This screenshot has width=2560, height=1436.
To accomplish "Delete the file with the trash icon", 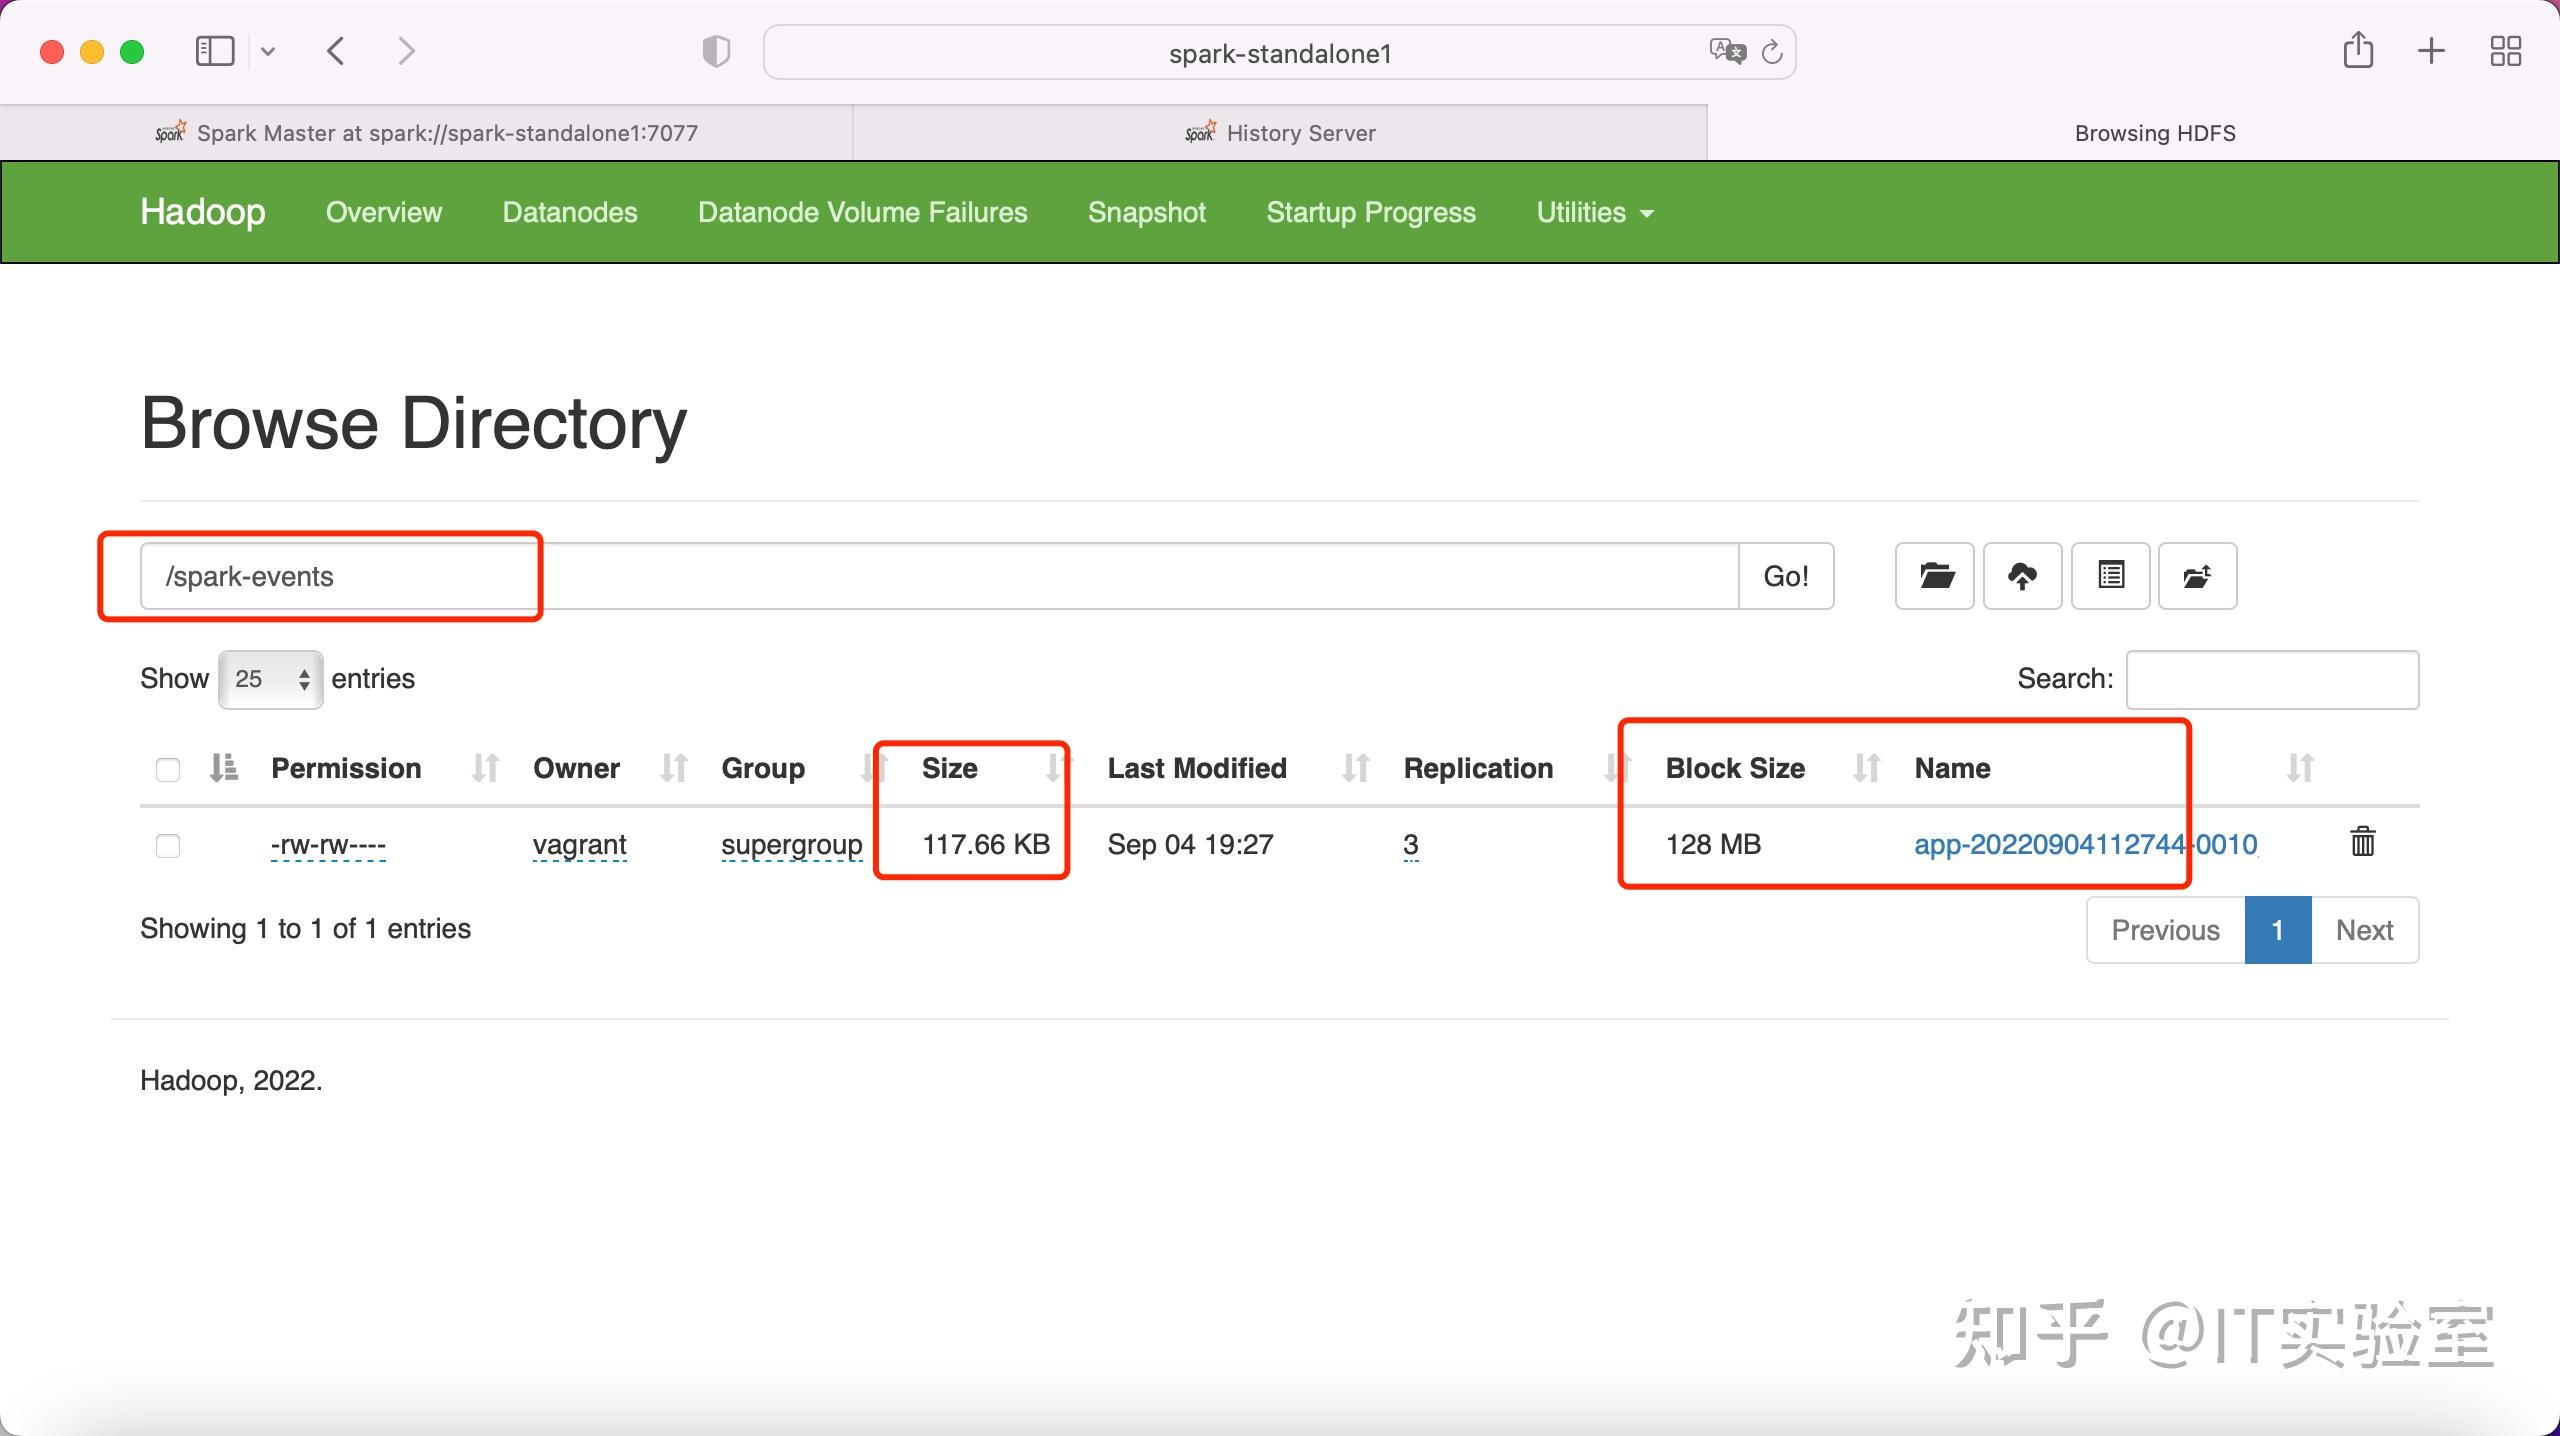I will (x=2362, y=842).
